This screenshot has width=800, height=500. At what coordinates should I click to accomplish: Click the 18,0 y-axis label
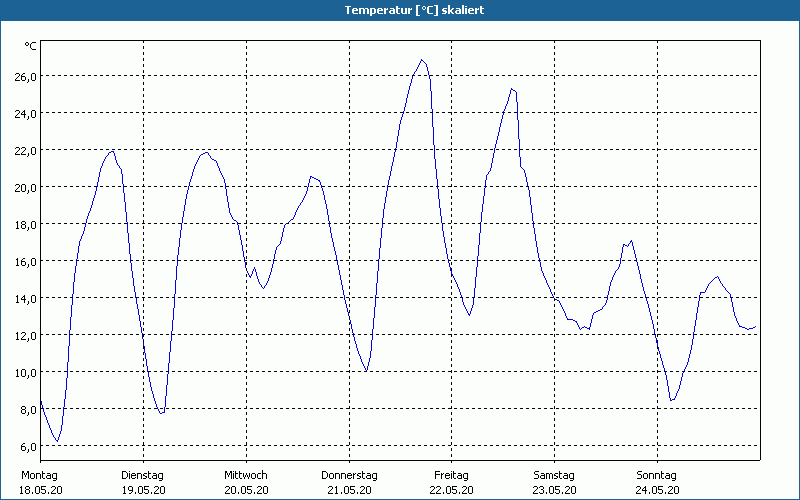[x=25, y=225]
